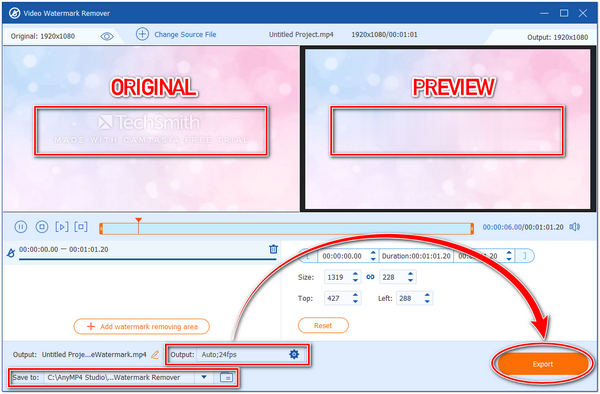Click the orange playhead marker on timeline

[139, 221]
